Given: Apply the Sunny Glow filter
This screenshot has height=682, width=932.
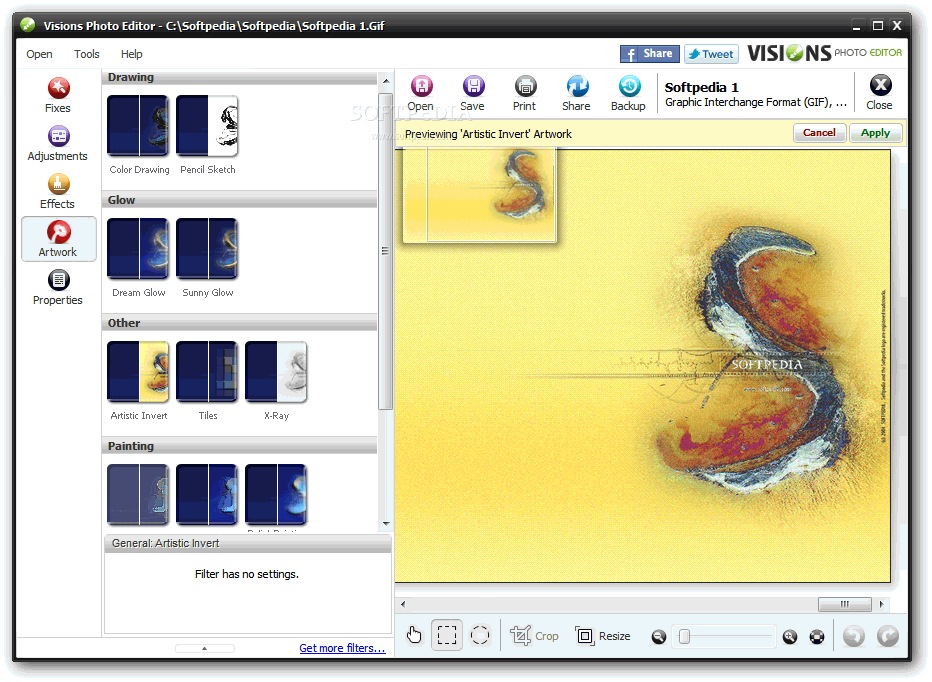Looking at the screenshot, I should click(x=207, y=249).
